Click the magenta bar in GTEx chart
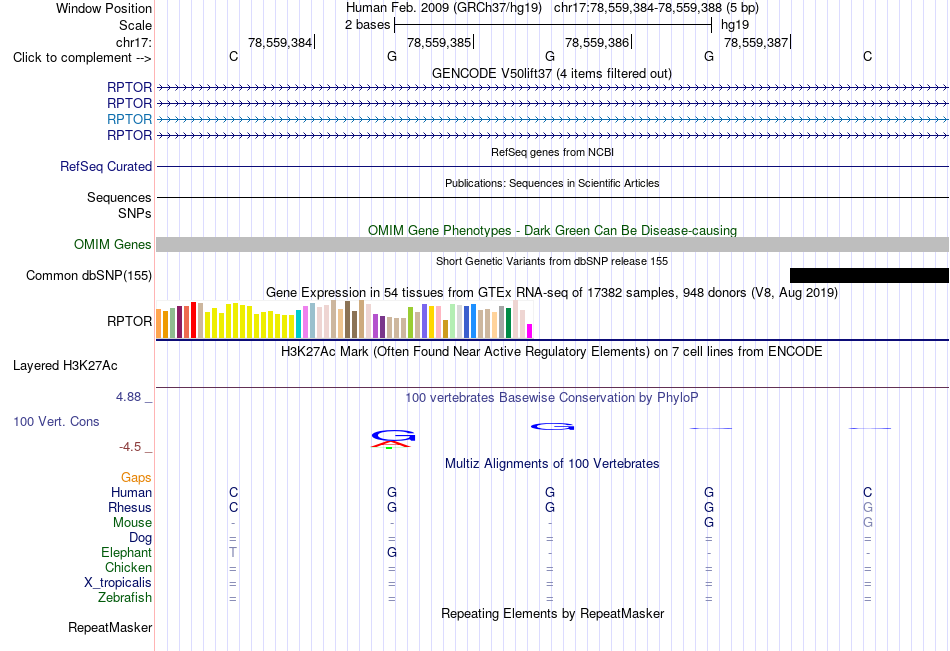Screen dimensions: 950x651 pyautogui.click(x=530, y=331)
